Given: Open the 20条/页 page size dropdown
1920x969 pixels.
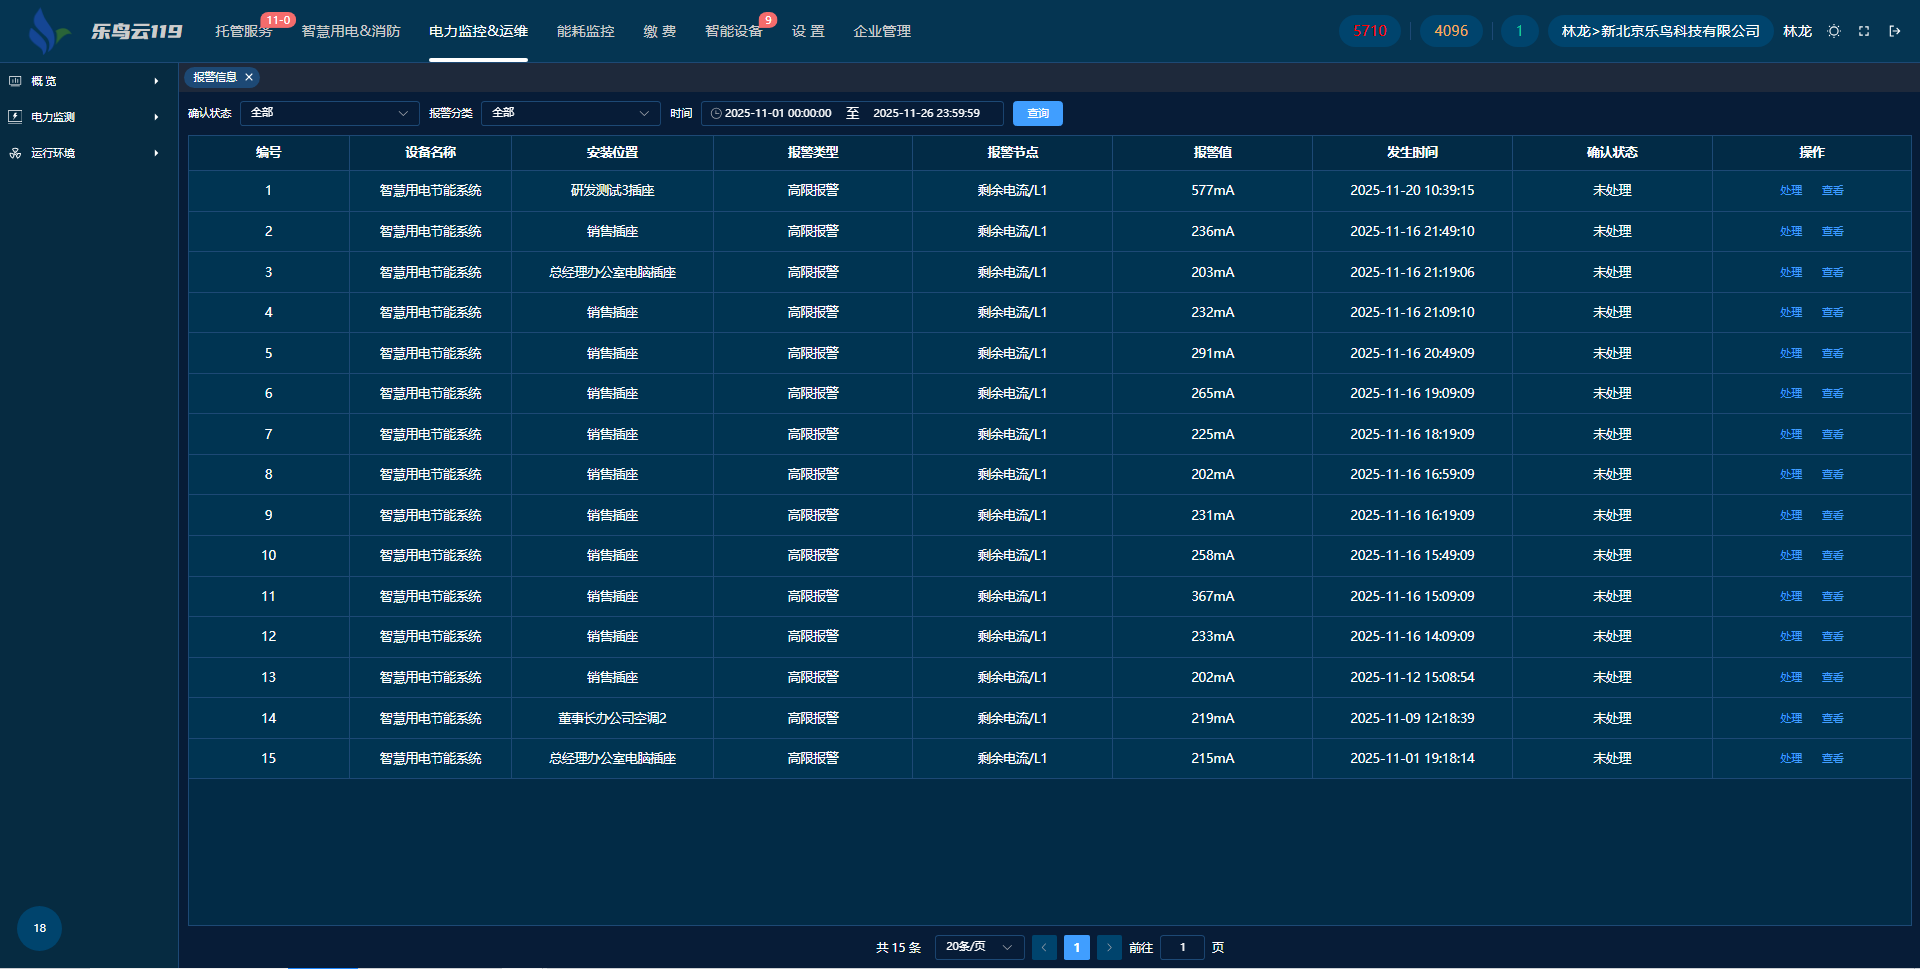Looking at the screenshot, I should click(x=979, y=947).
